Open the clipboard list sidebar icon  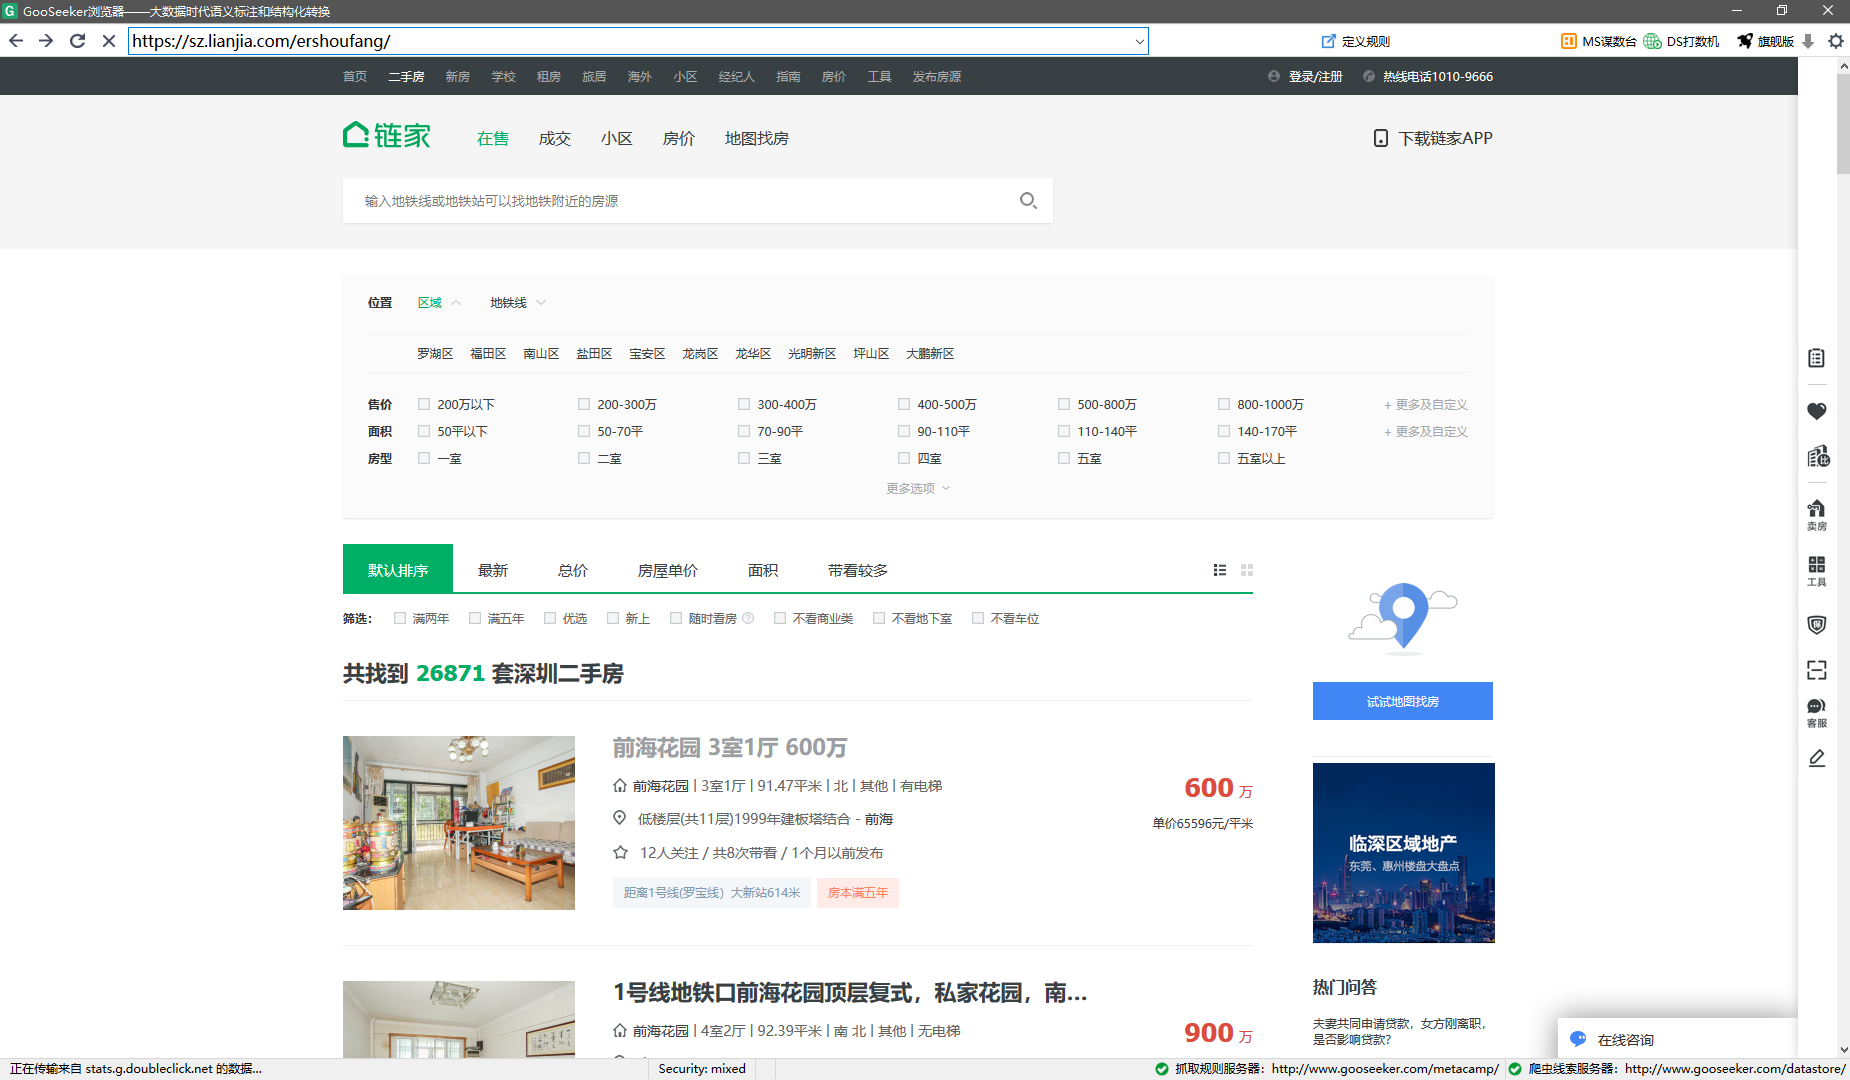click(x=1817, y=358)
